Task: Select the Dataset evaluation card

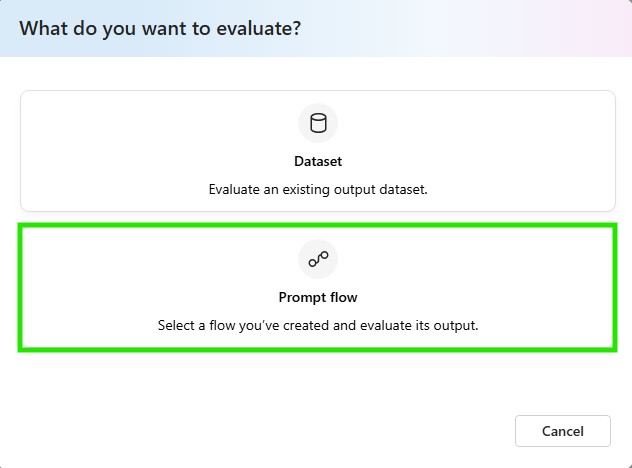Action: pos(318,151)
